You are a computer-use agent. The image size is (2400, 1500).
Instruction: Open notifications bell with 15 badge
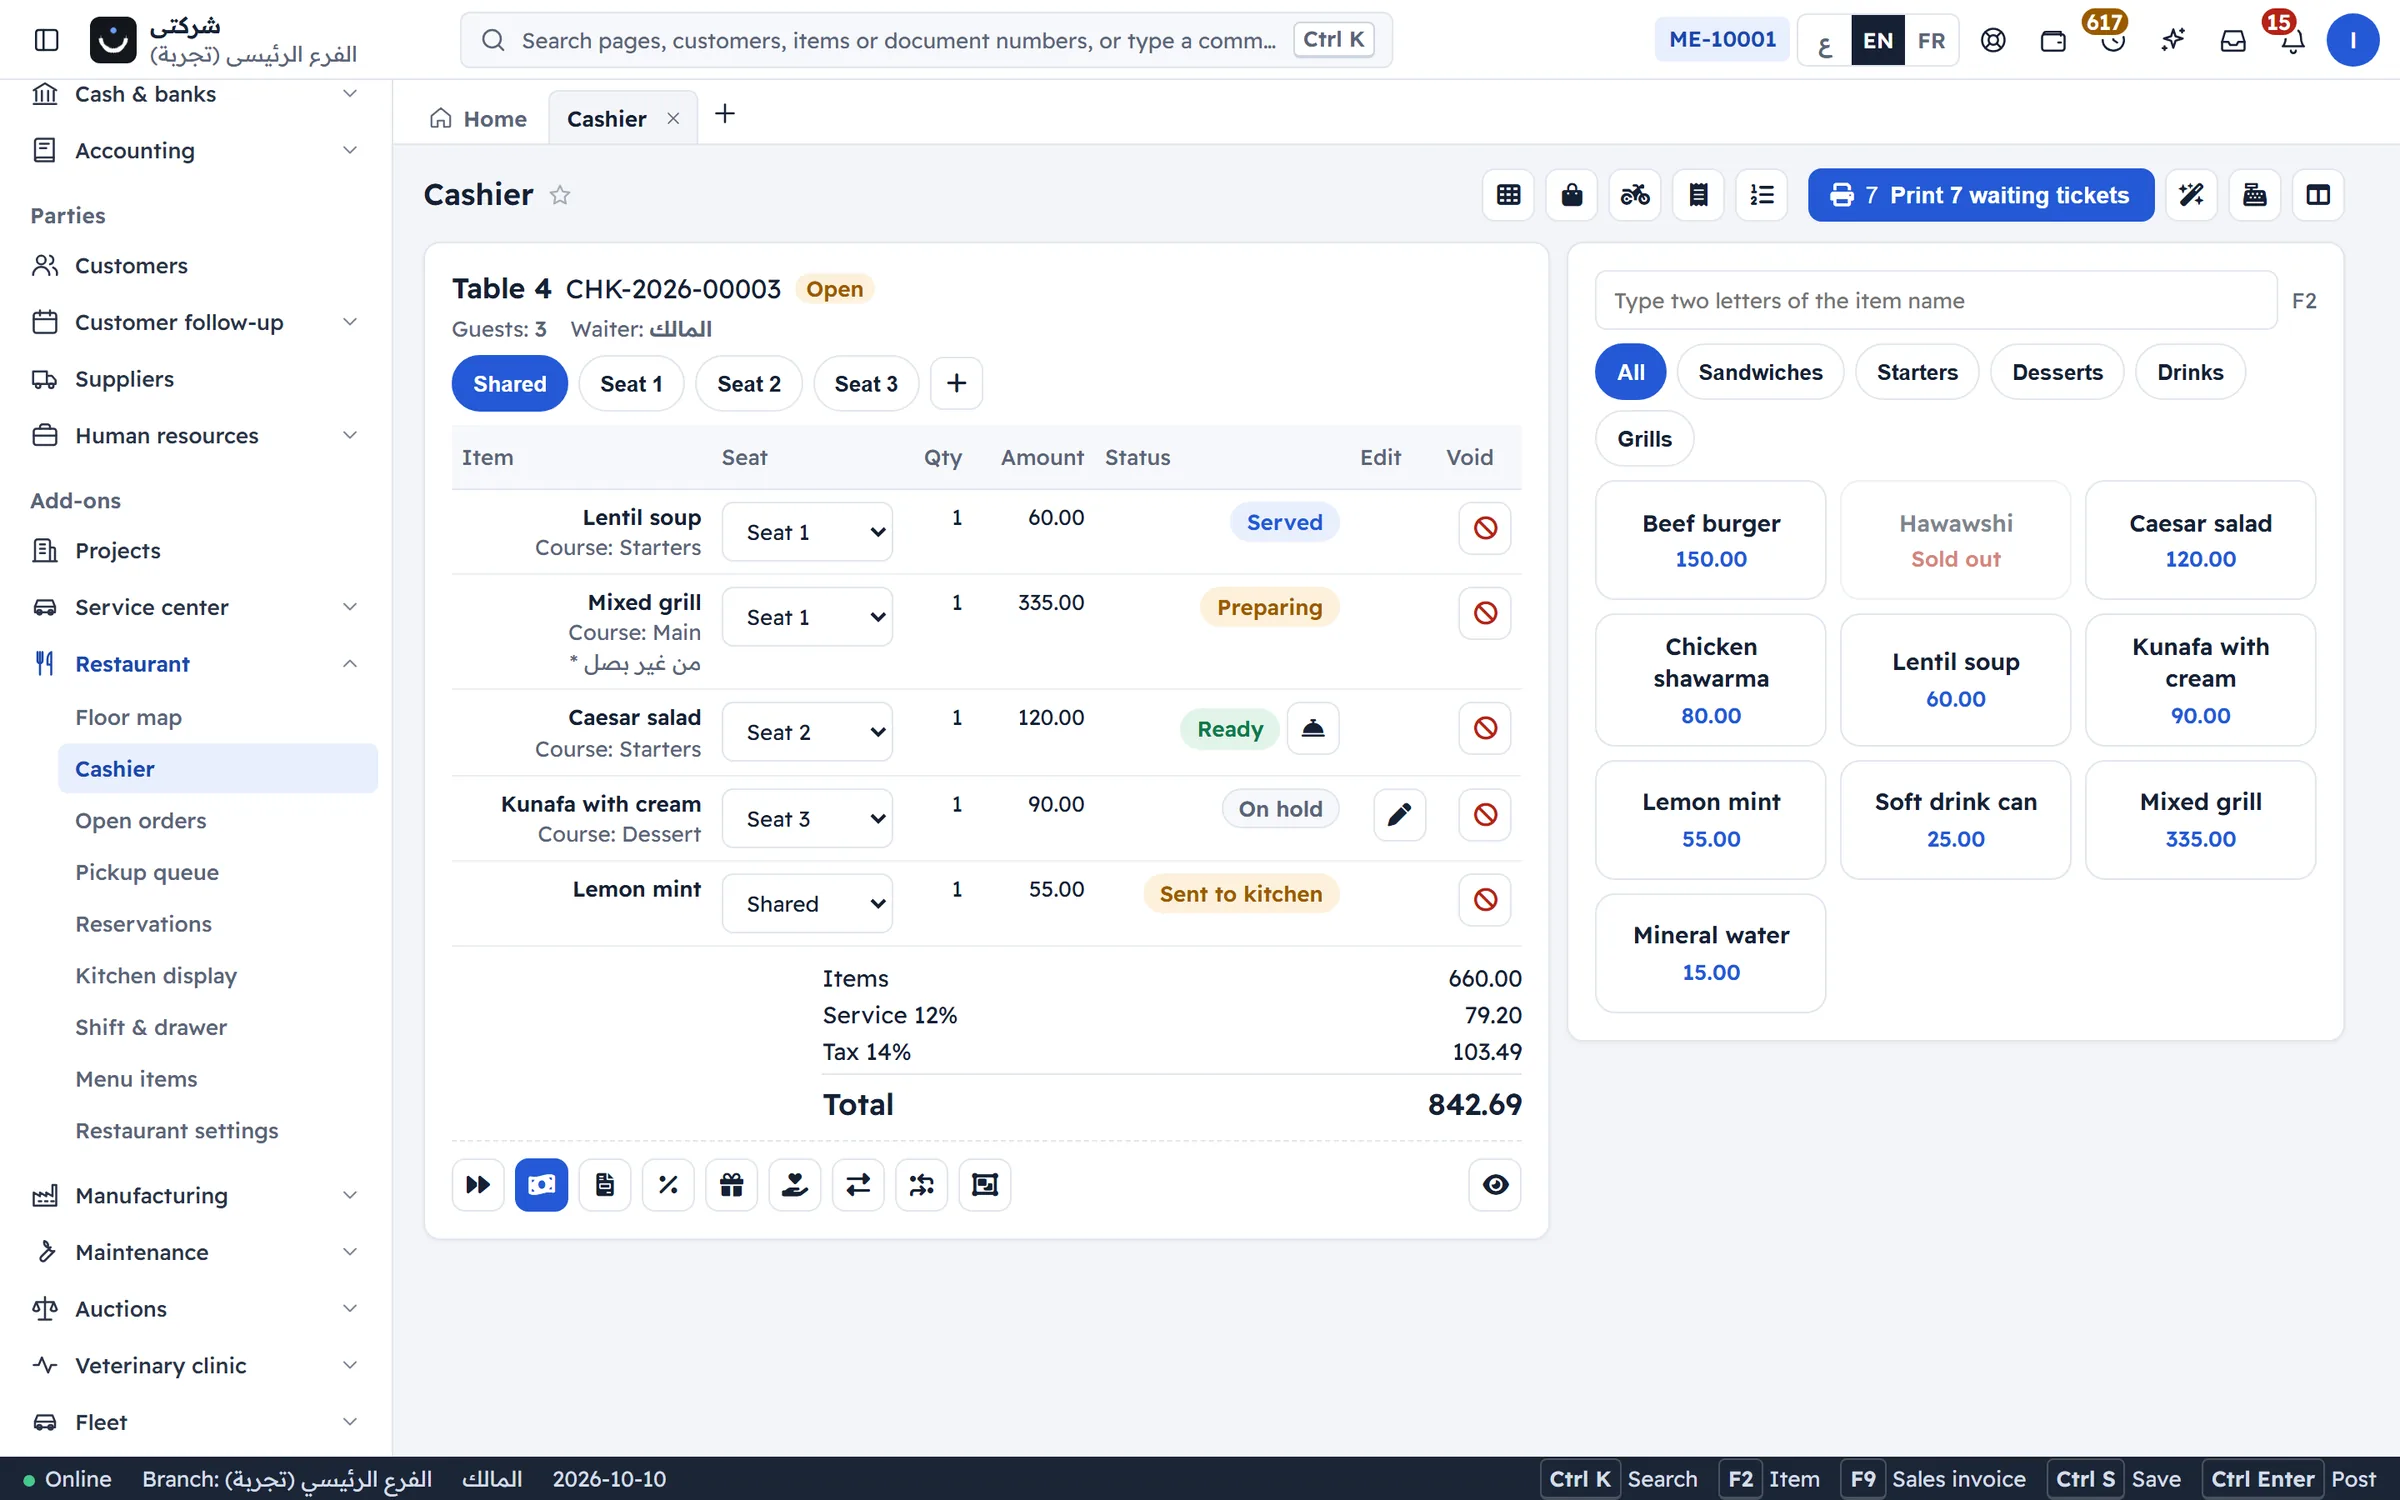point(2292,40)
